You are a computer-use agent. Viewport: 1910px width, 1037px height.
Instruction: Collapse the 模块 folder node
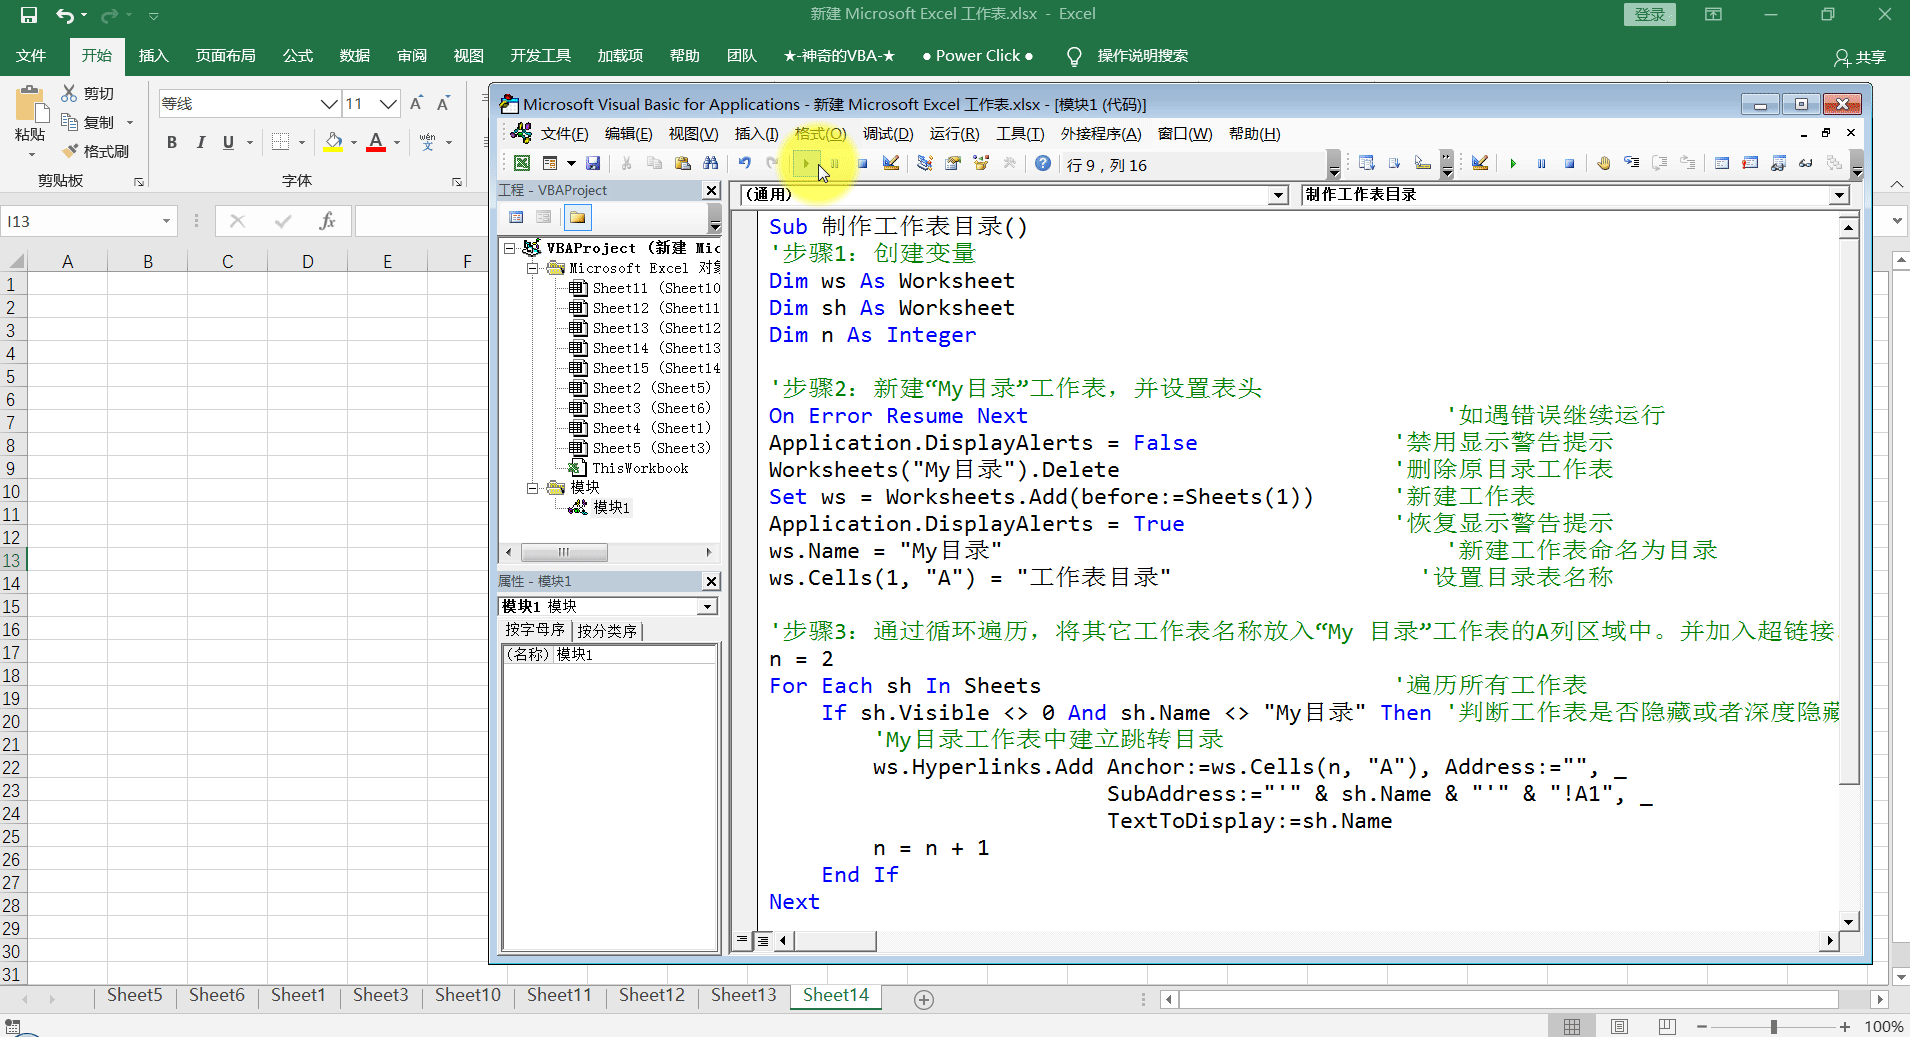[x=533, y=487]
